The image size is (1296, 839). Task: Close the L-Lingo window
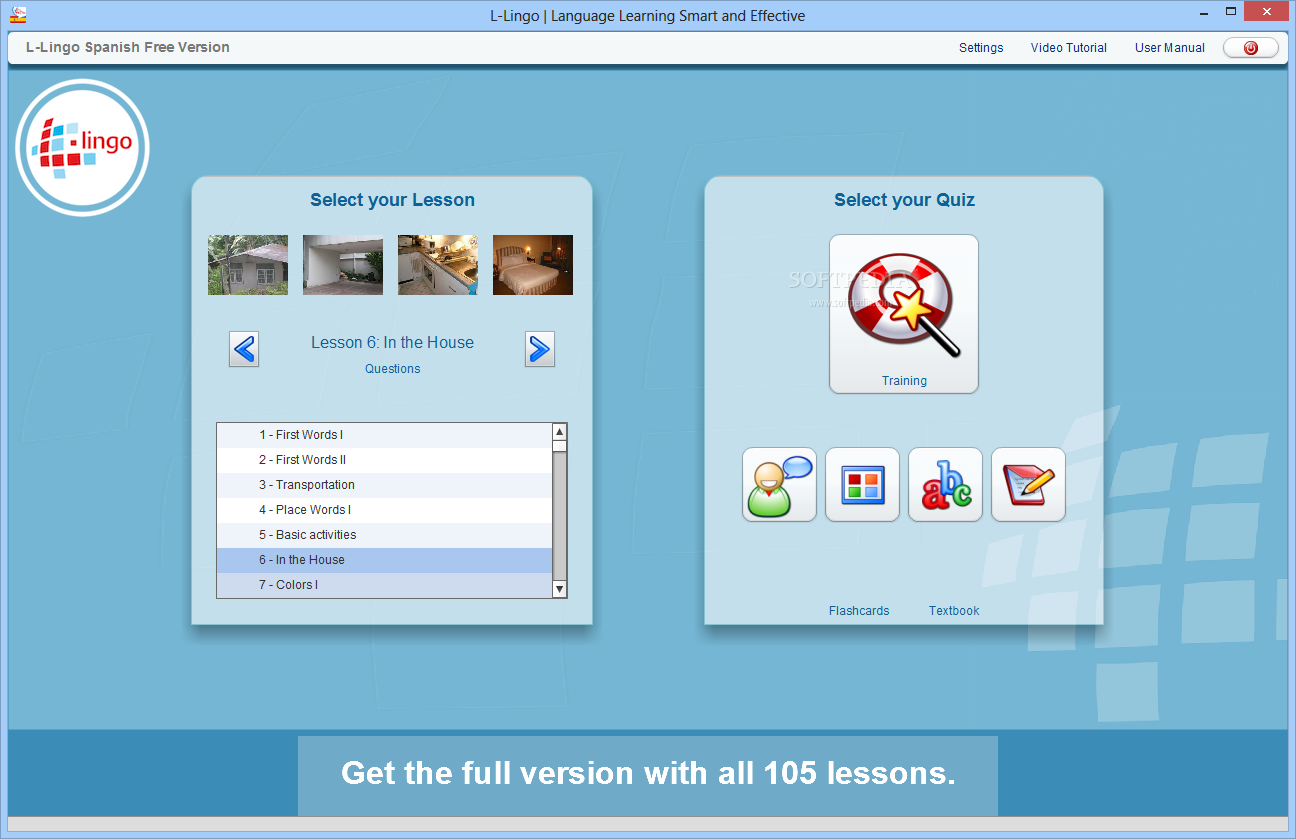(x=1267, y=12)
